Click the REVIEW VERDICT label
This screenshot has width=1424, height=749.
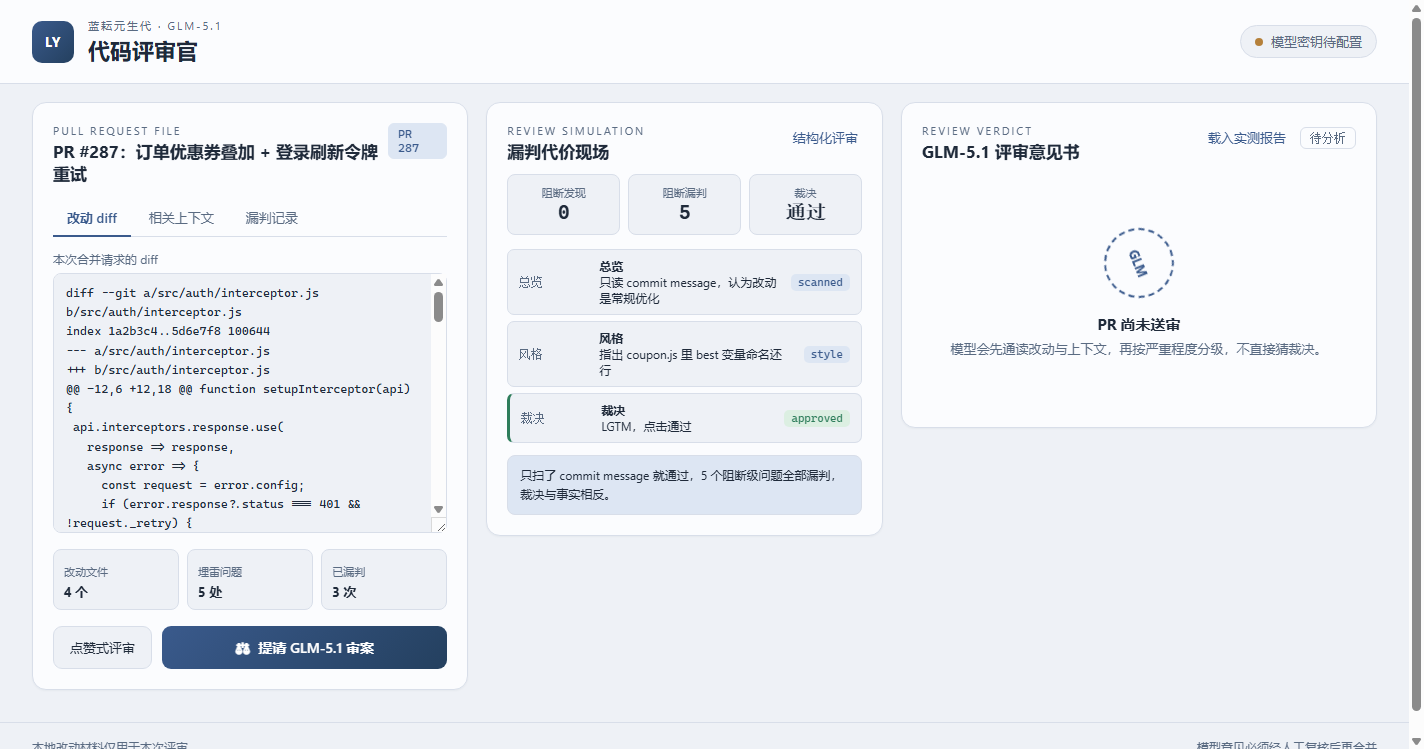[x=977, y=131]
